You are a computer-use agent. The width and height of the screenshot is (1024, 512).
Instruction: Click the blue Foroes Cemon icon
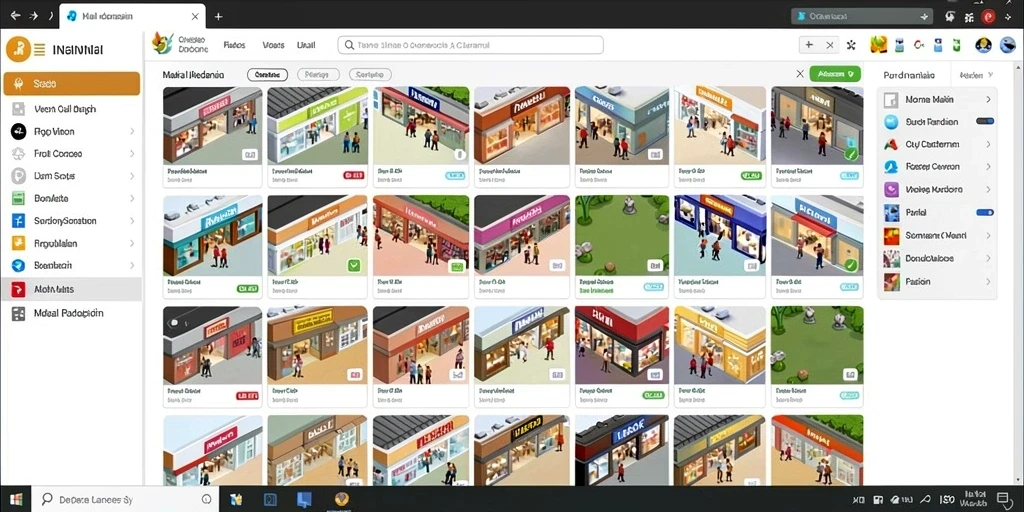891,167
